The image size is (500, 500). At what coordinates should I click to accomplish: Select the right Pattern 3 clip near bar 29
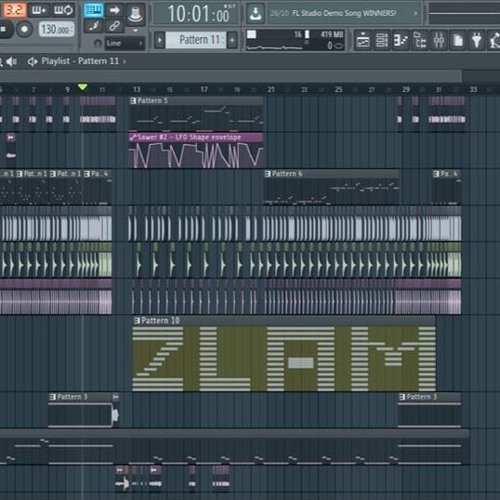click(429, 410)
